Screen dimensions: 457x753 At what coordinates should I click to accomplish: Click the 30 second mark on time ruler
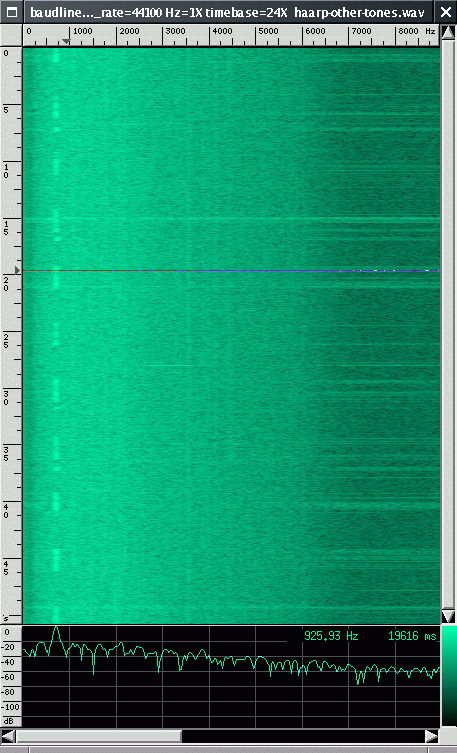tap(6, 398)
